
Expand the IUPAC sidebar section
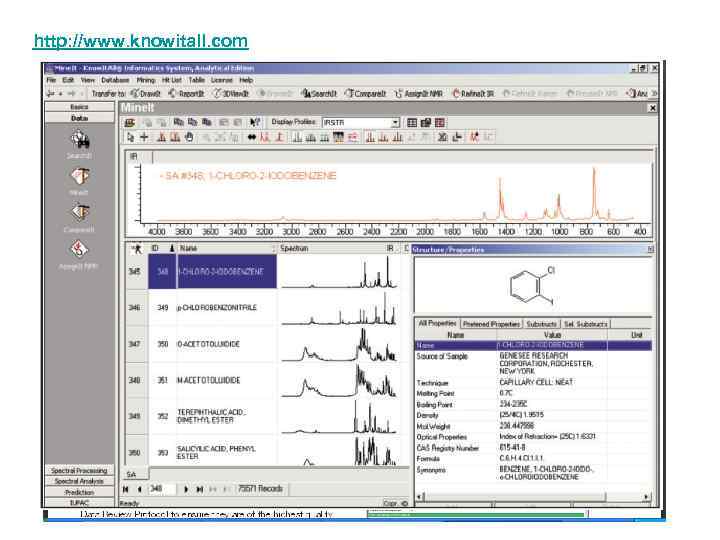(79, 502)
